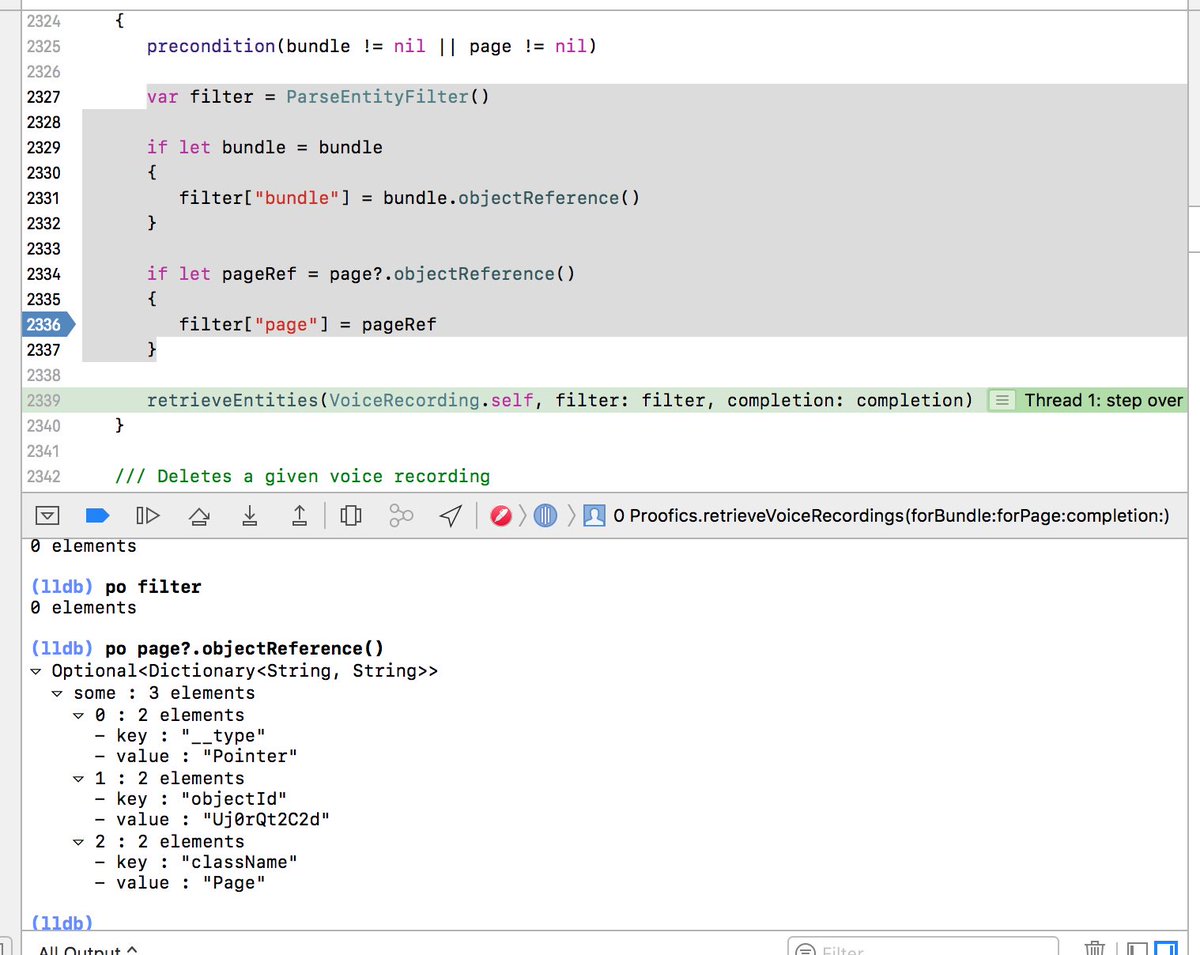Continue program execution in debug bar
Image resolution: width=1200 pixels, height=955 pixels.
(x=147, y=516)
